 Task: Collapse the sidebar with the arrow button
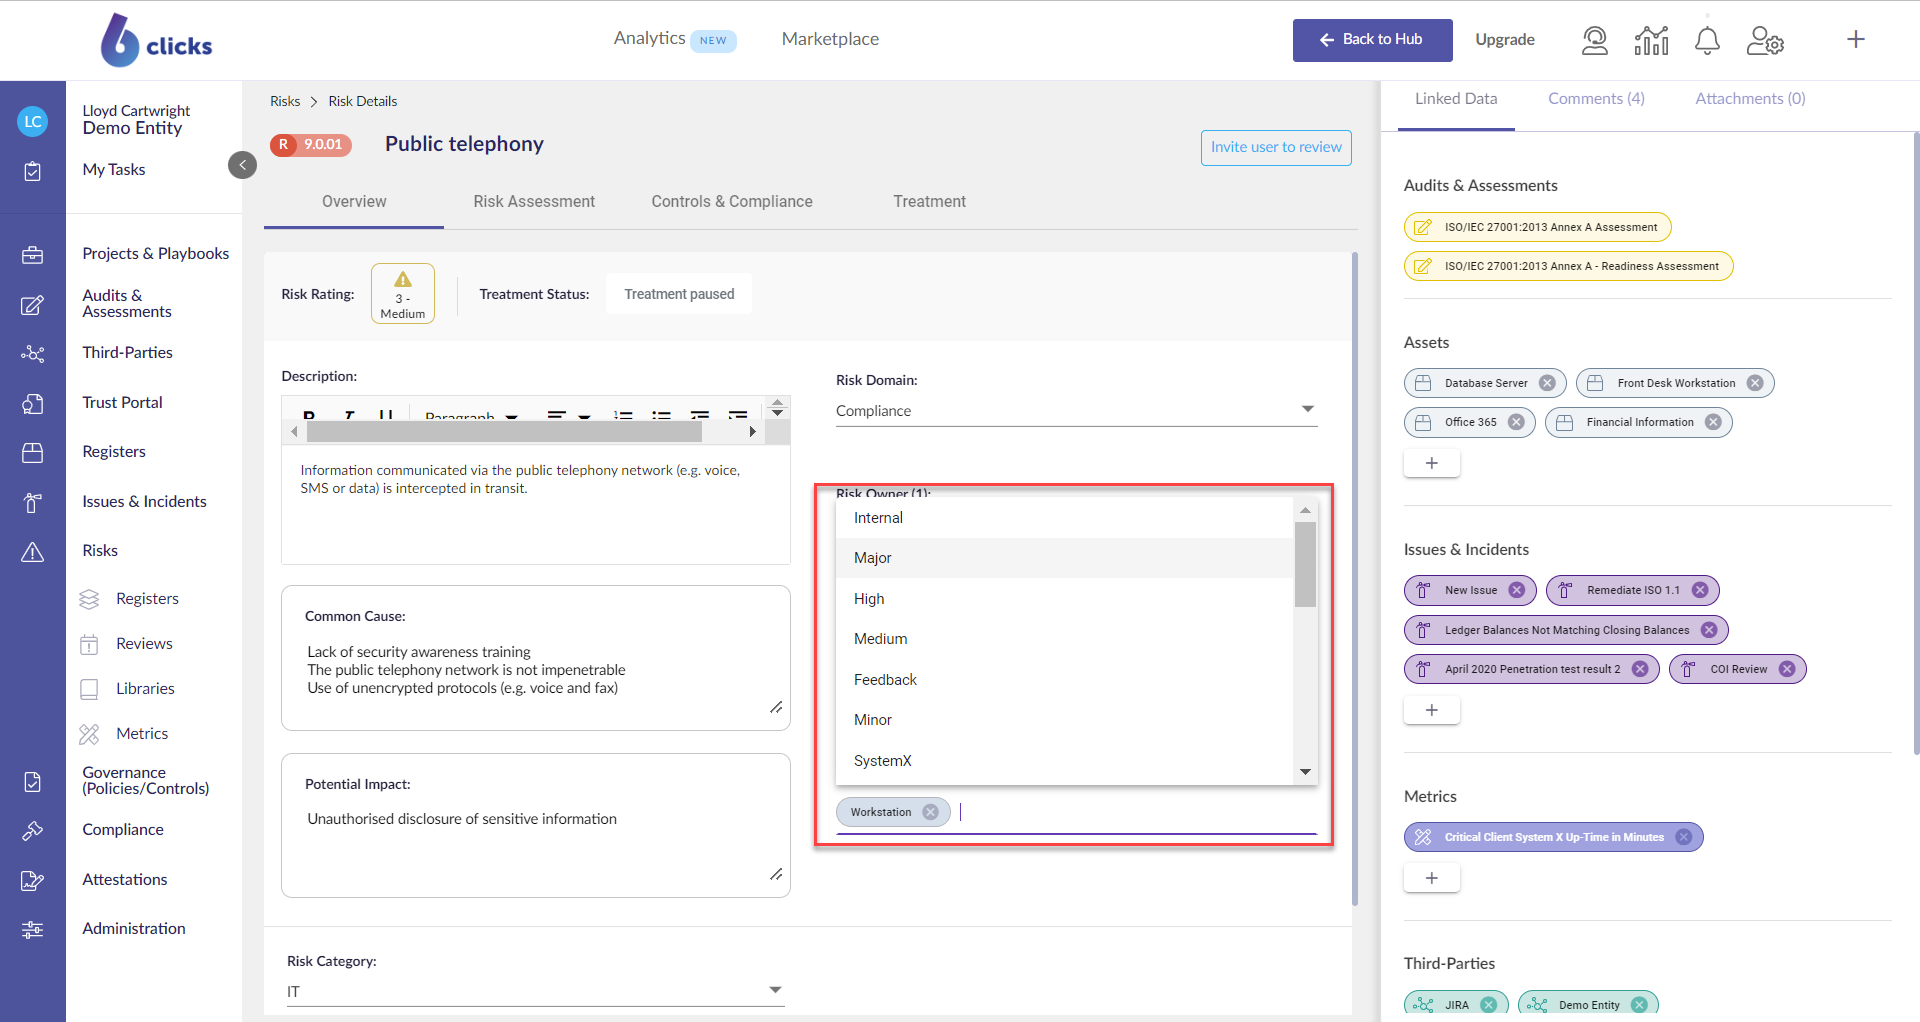[242, 165]
